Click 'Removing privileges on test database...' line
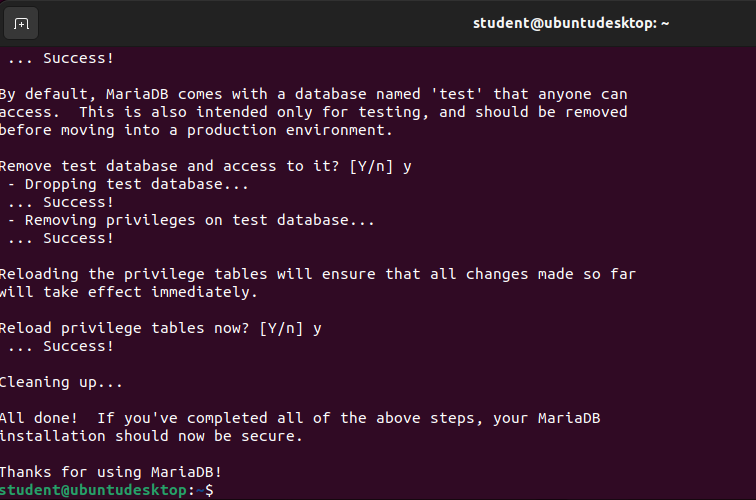Screen dimensions: 756x500 click(x=191, y=220)
